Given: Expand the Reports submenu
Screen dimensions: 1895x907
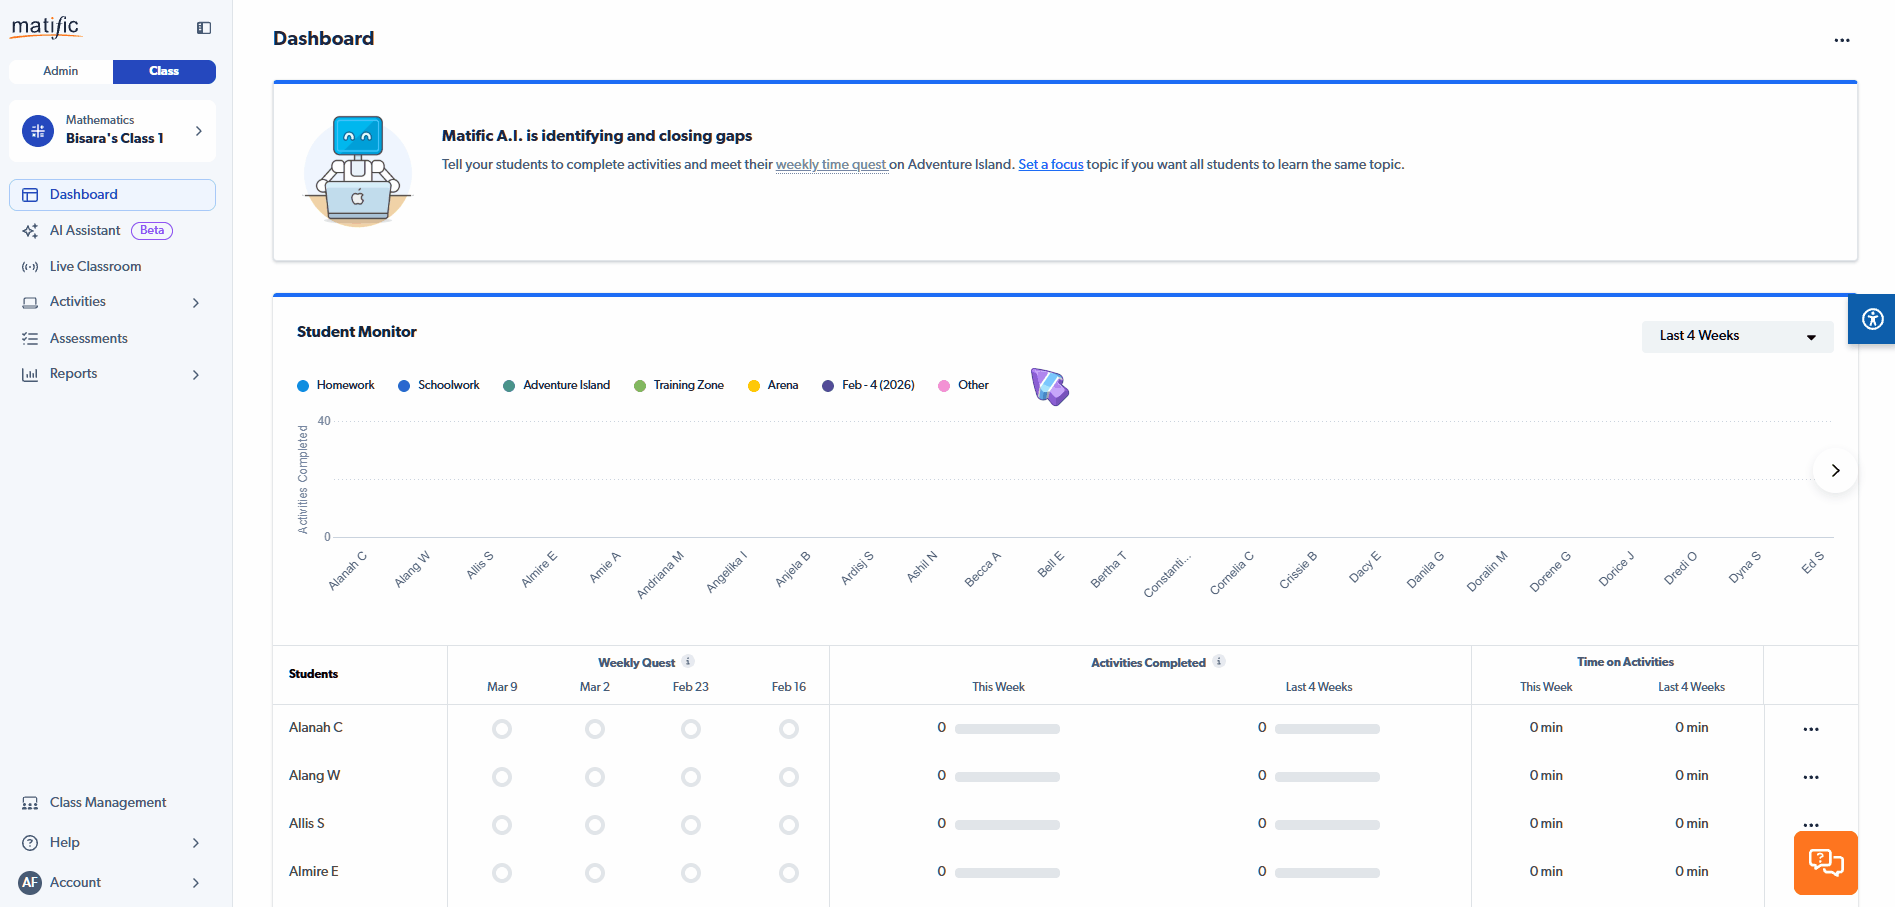Looking at the screenshot, I should pyautogui.click(x=112, y=374).
